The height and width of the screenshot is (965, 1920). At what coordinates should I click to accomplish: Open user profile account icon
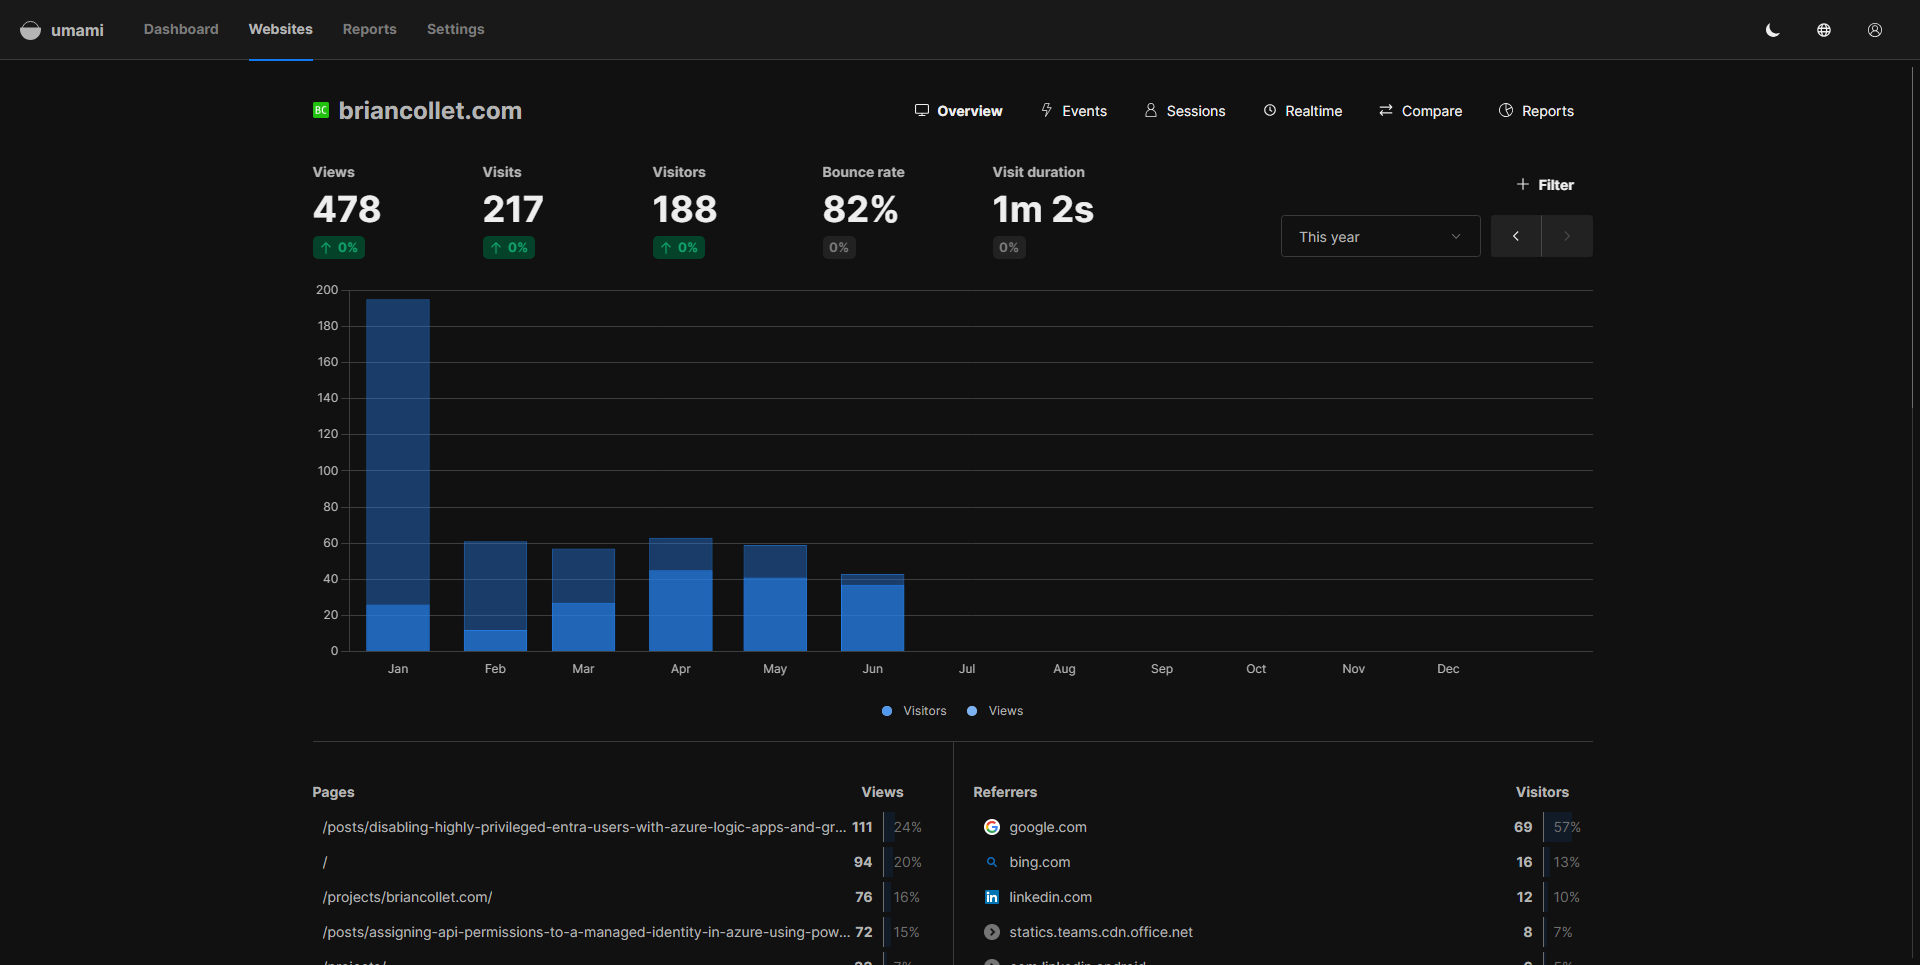1875,30
